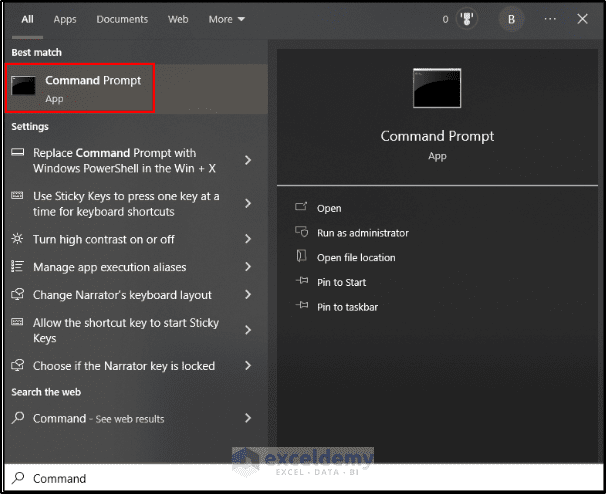Screen dimensions: 606x494
Task: Choose Open file location
Action: coord(356,258)
